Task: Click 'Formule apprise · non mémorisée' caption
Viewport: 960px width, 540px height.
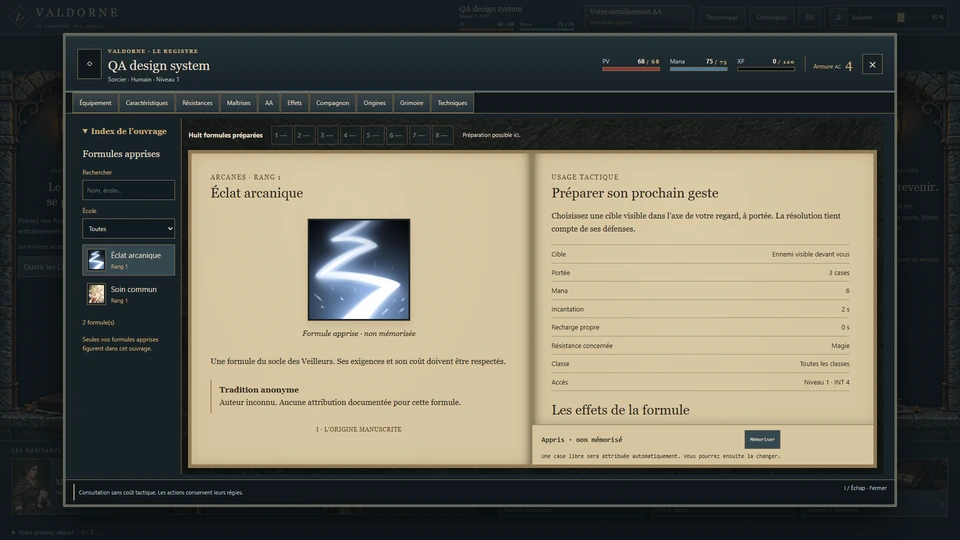Action: pos(359,334)
